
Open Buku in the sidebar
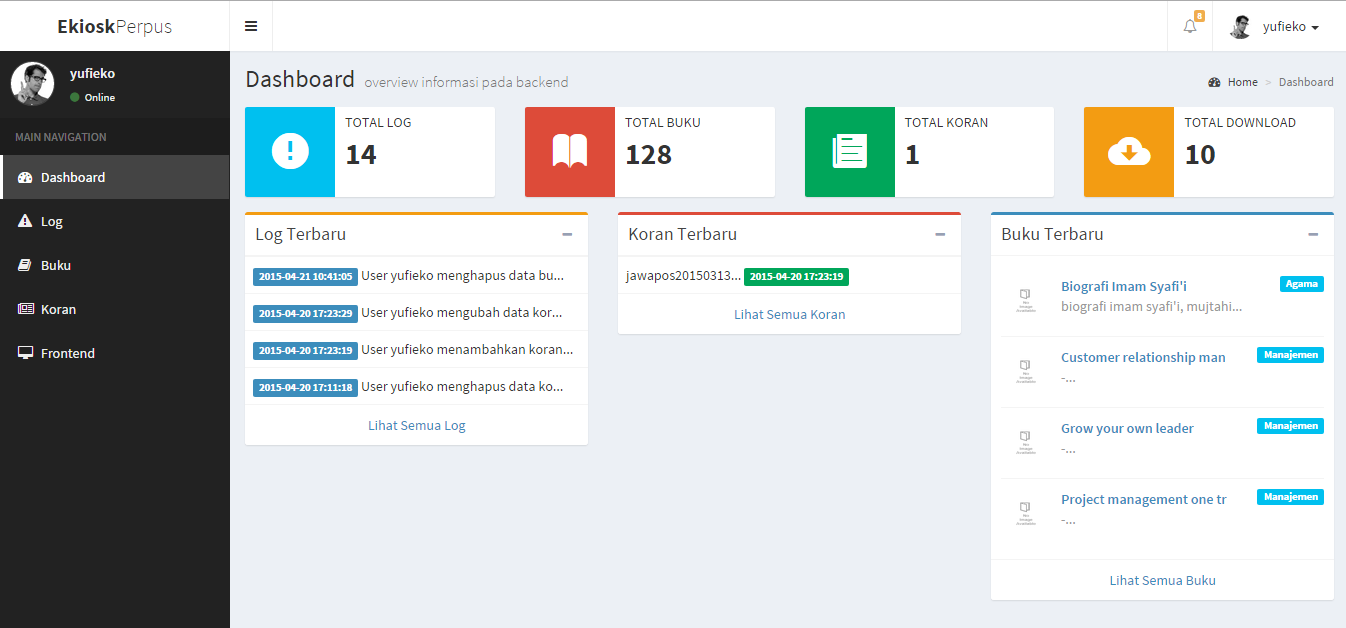(x=115, y=265)
